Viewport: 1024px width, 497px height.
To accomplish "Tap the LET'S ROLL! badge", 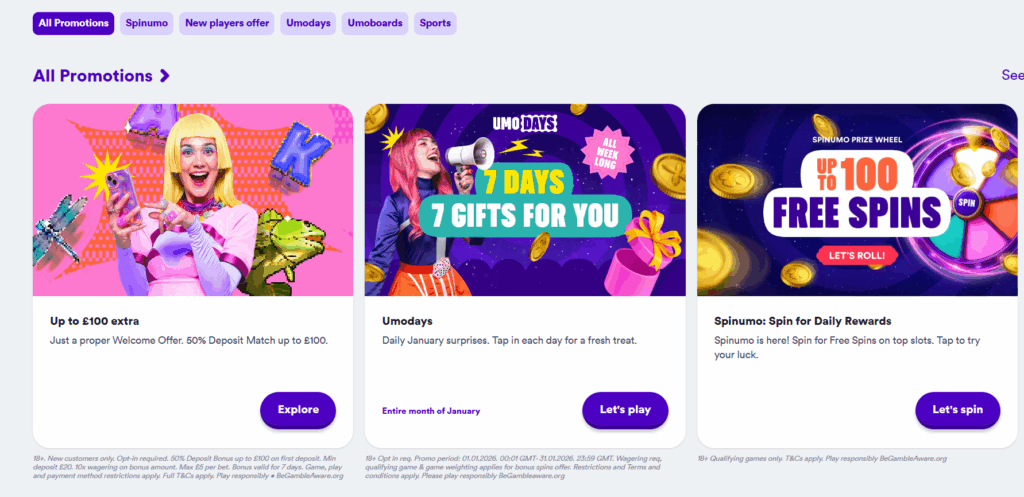I will pyautogui.click(x=857, y=255).
